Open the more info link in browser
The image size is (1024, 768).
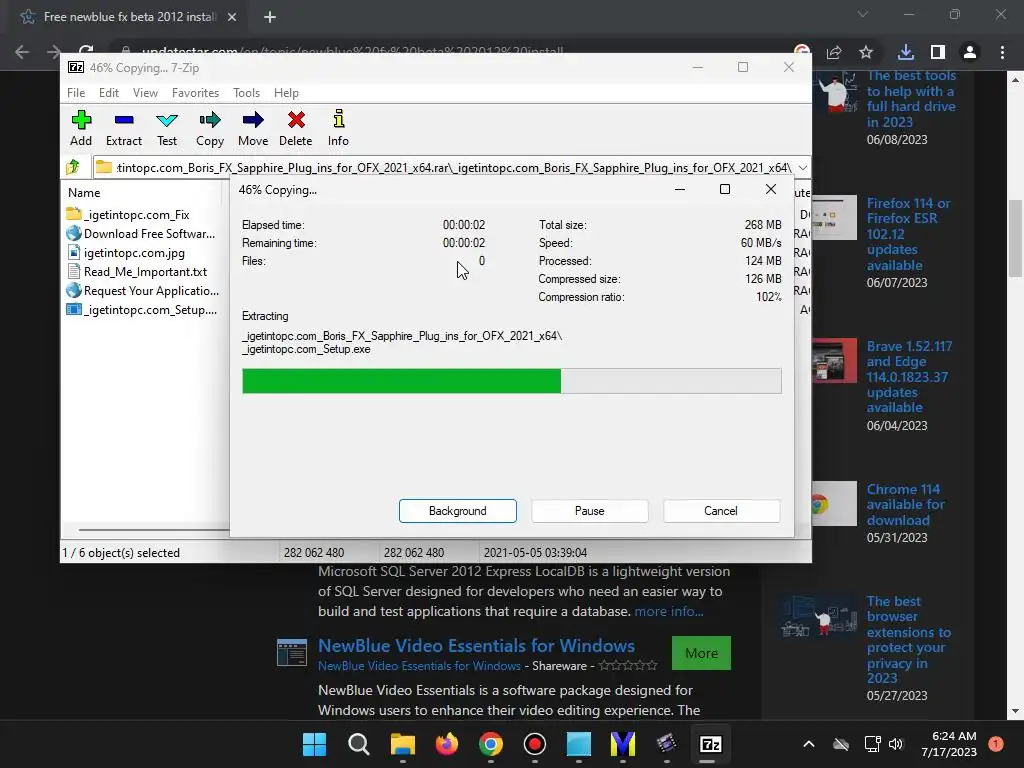coord(669,611)
